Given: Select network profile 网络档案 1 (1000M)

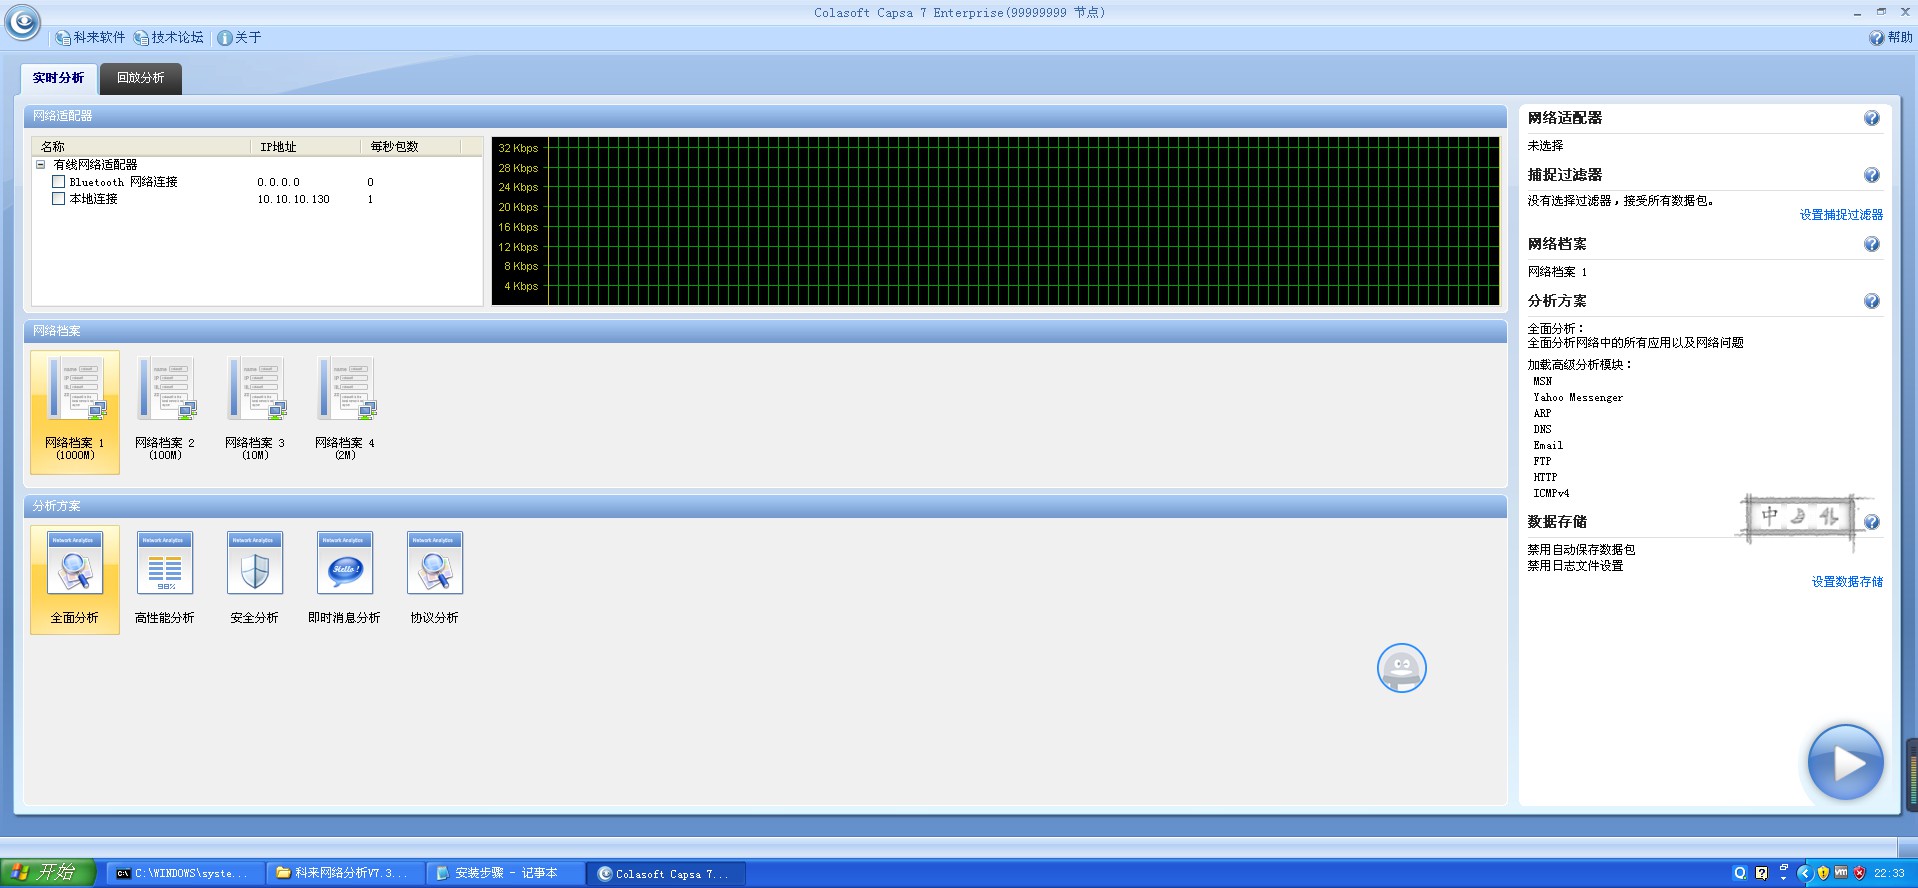Looking at the screenshot, I should (75, 411).
